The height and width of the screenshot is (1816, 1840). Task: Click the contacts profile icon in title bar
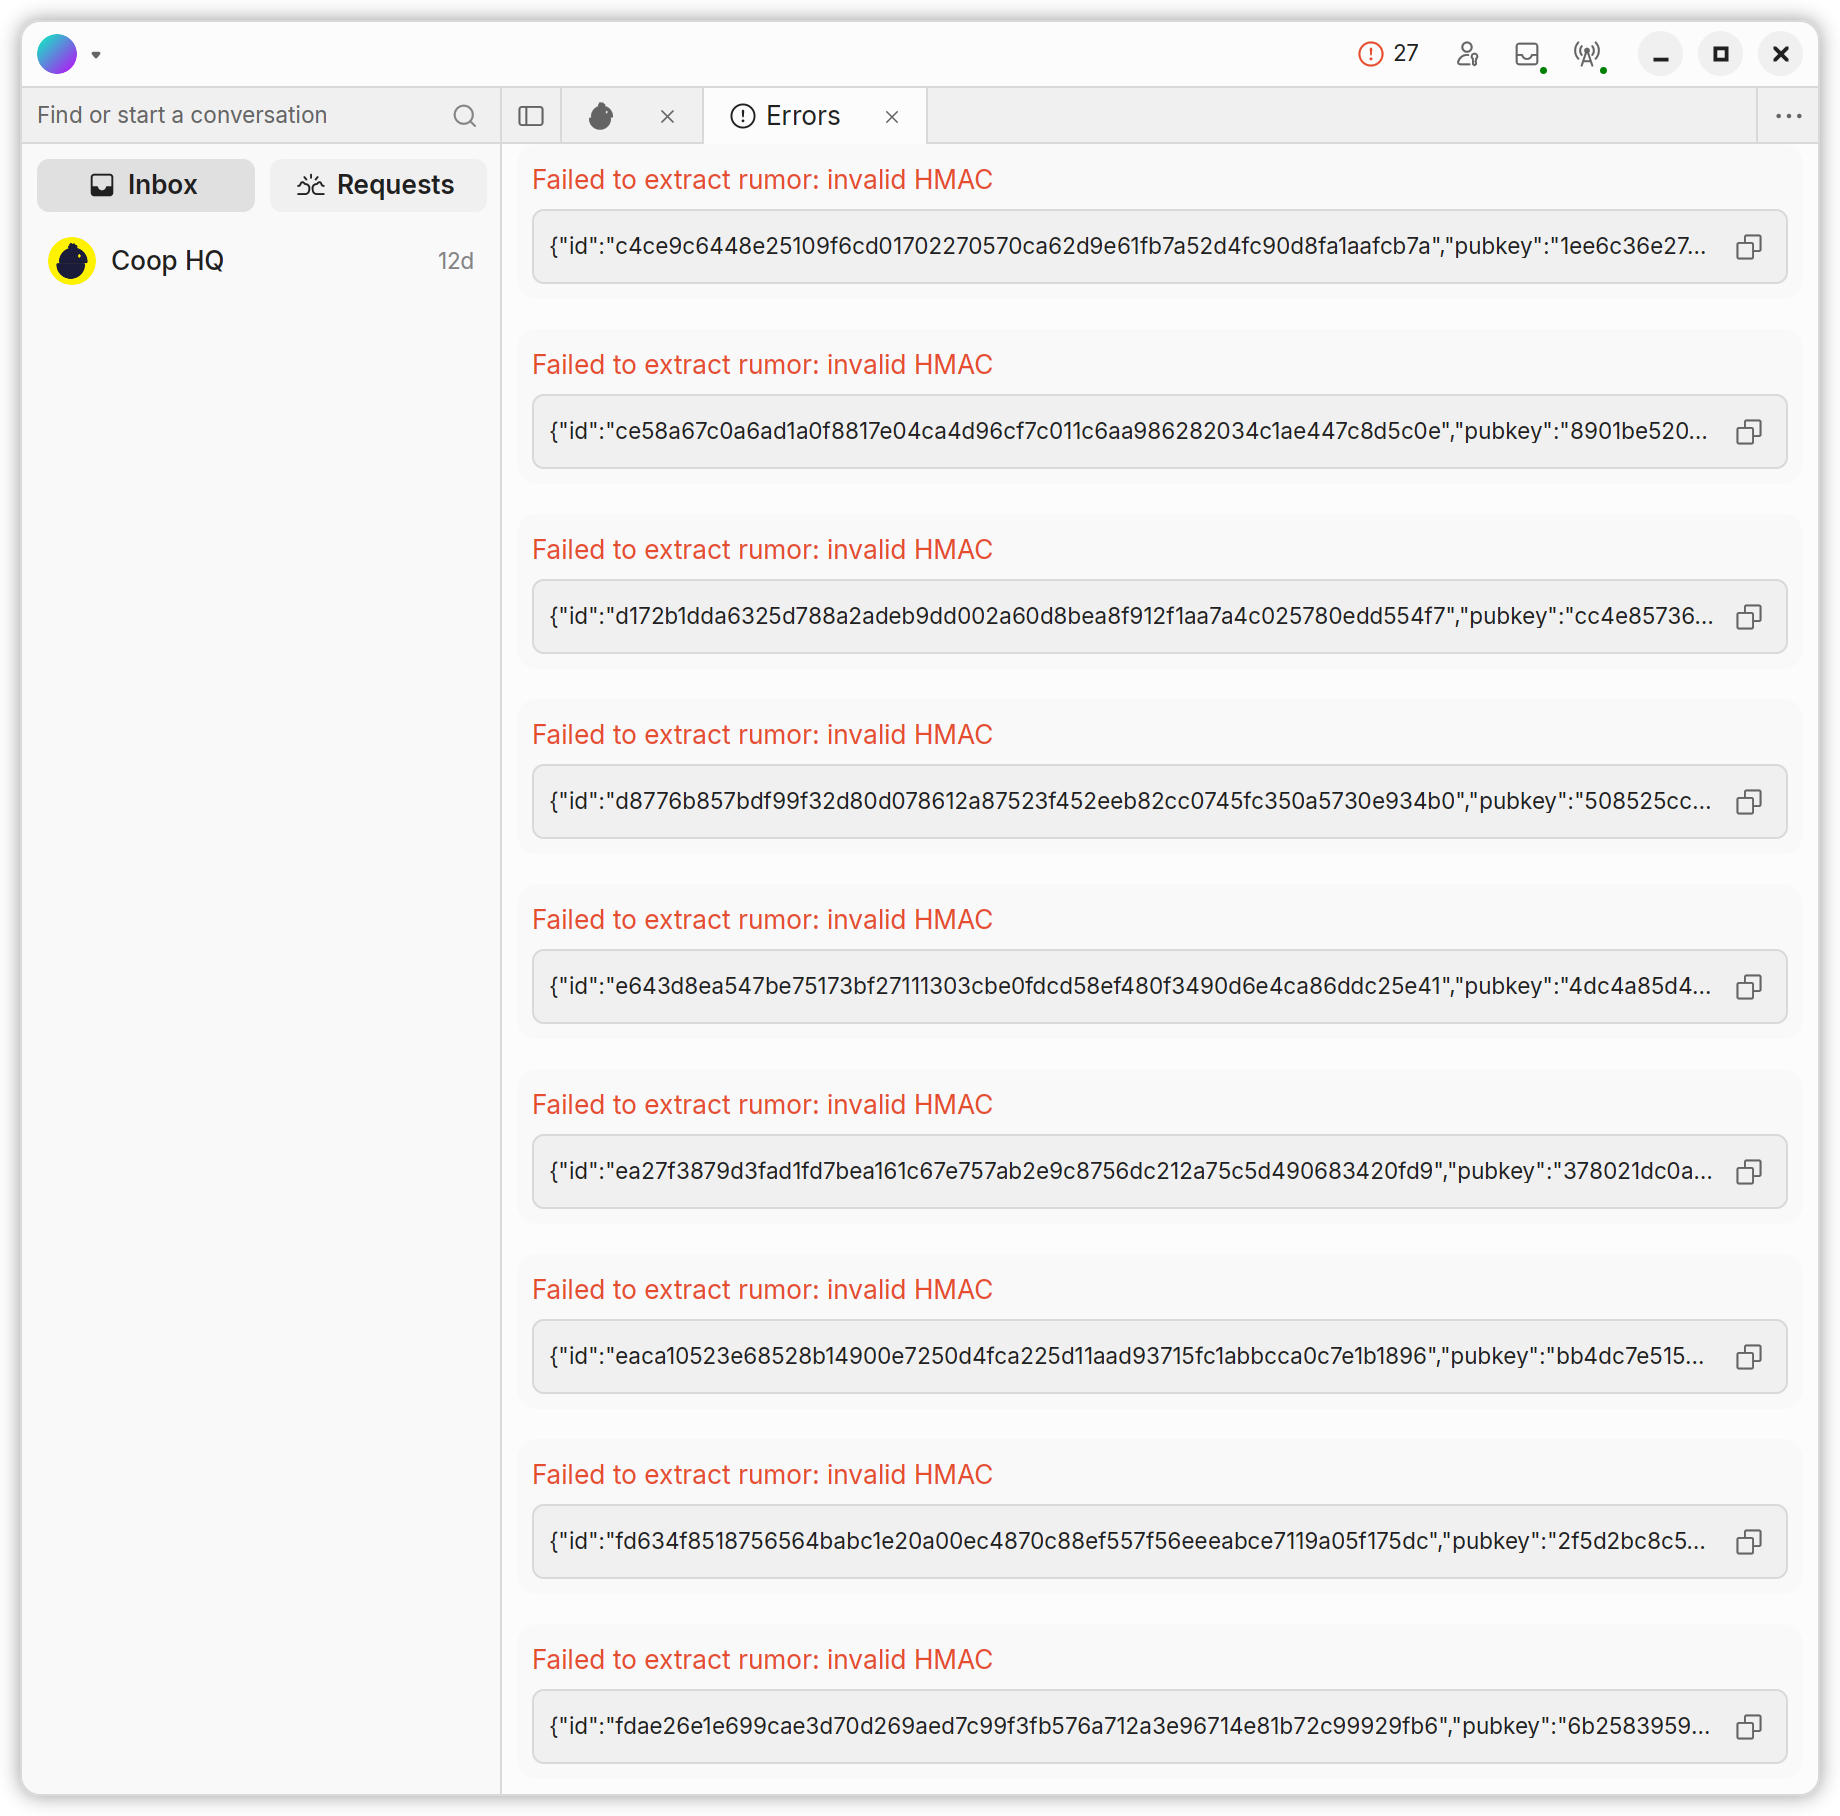[1467, 54]
